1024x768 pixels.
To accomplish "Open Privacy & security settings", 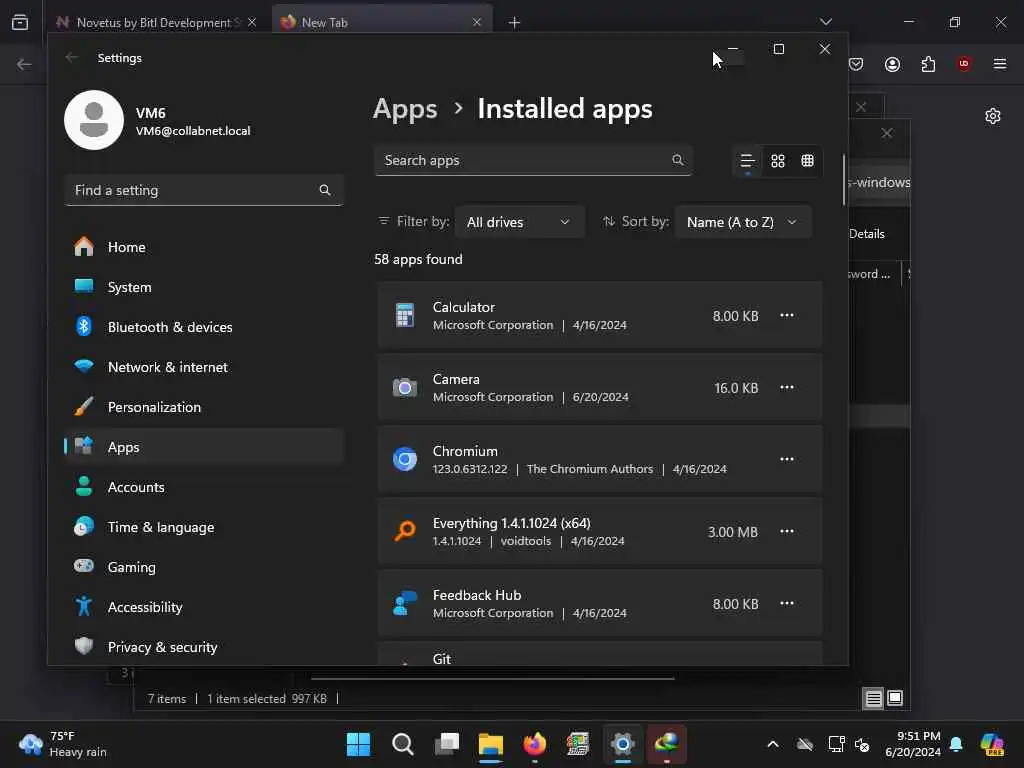I will [204, 647].
